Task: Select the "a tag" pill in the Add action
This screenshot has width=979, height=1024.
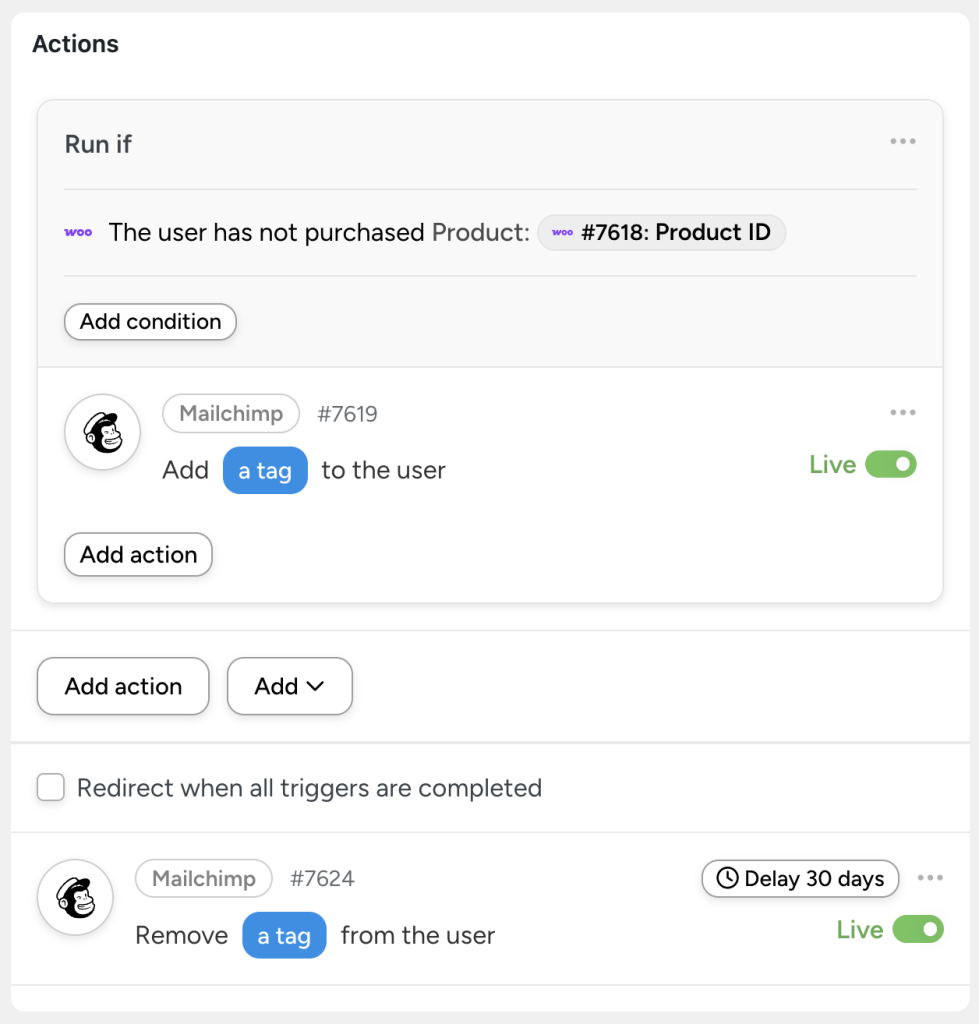Action: click(265, 470)
